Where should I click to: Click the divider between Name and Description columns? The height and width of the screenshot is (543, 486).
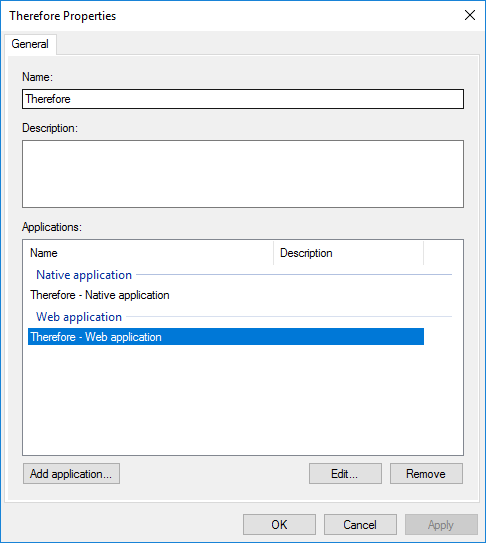tap(274, 253)
